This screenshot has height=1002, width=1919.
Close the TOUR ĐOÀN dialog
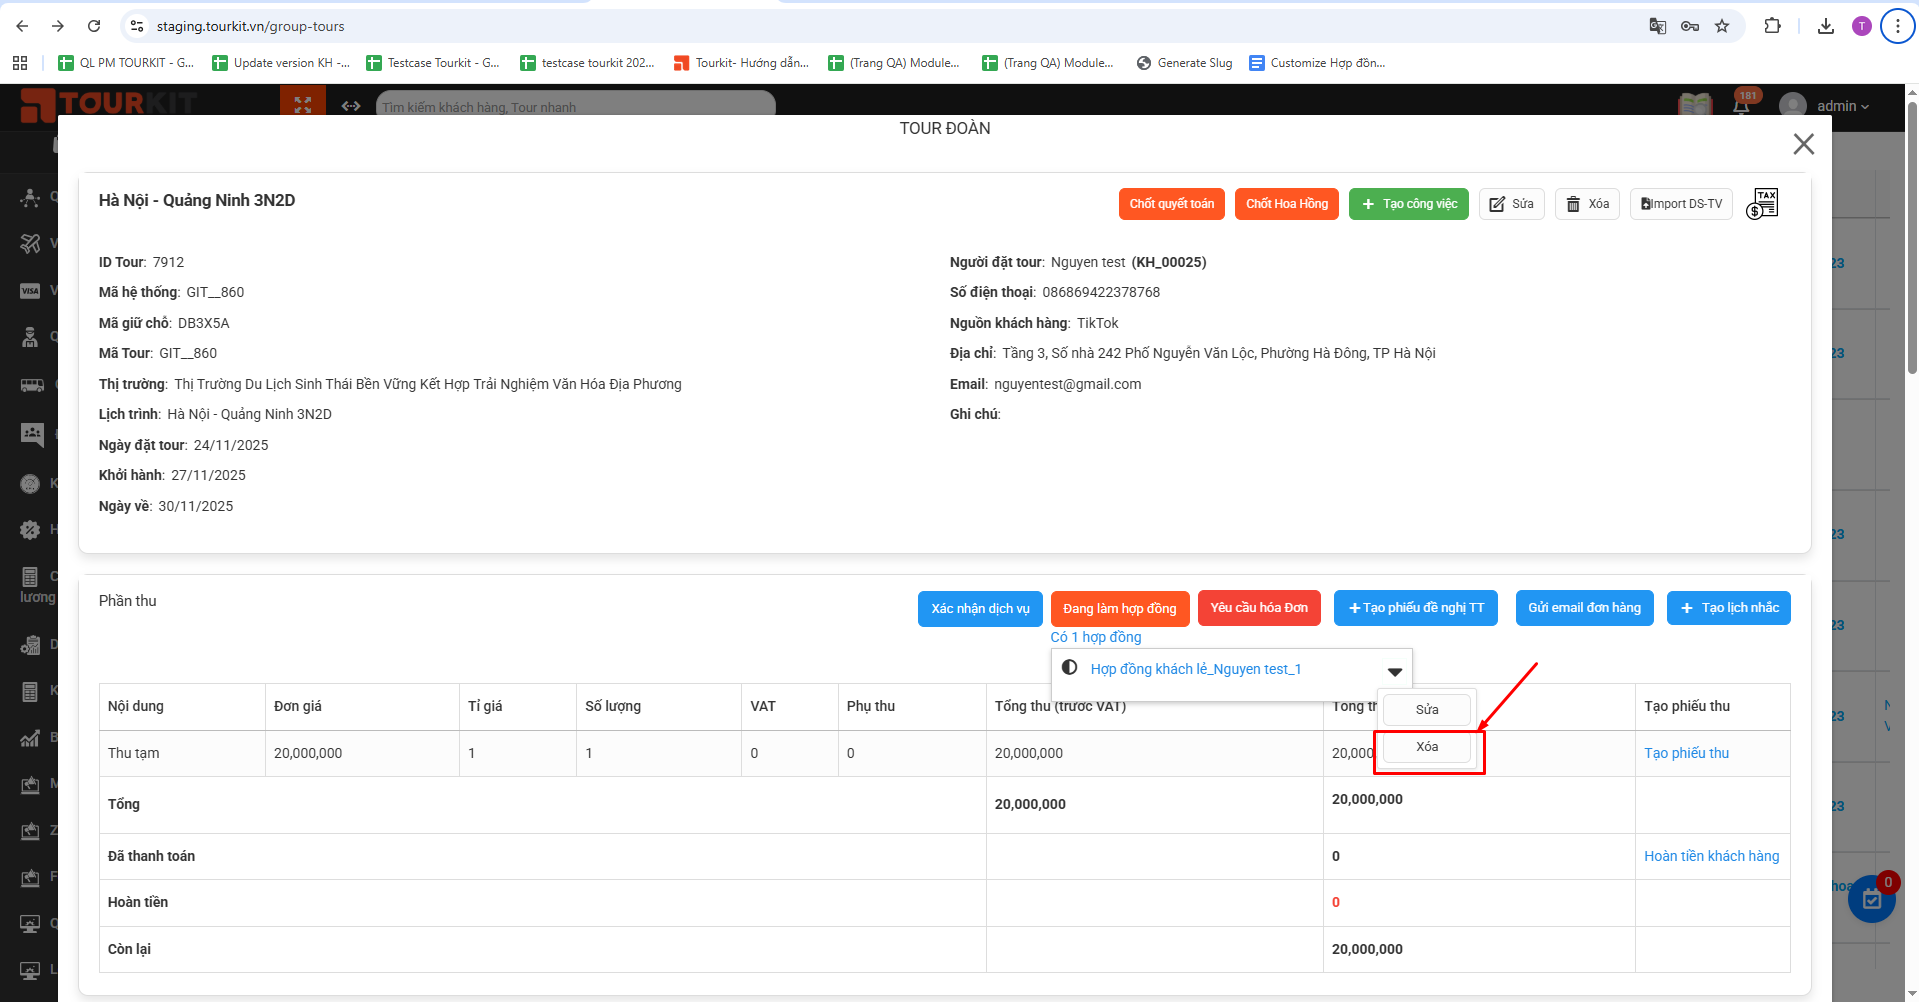tap(1803, 144)
